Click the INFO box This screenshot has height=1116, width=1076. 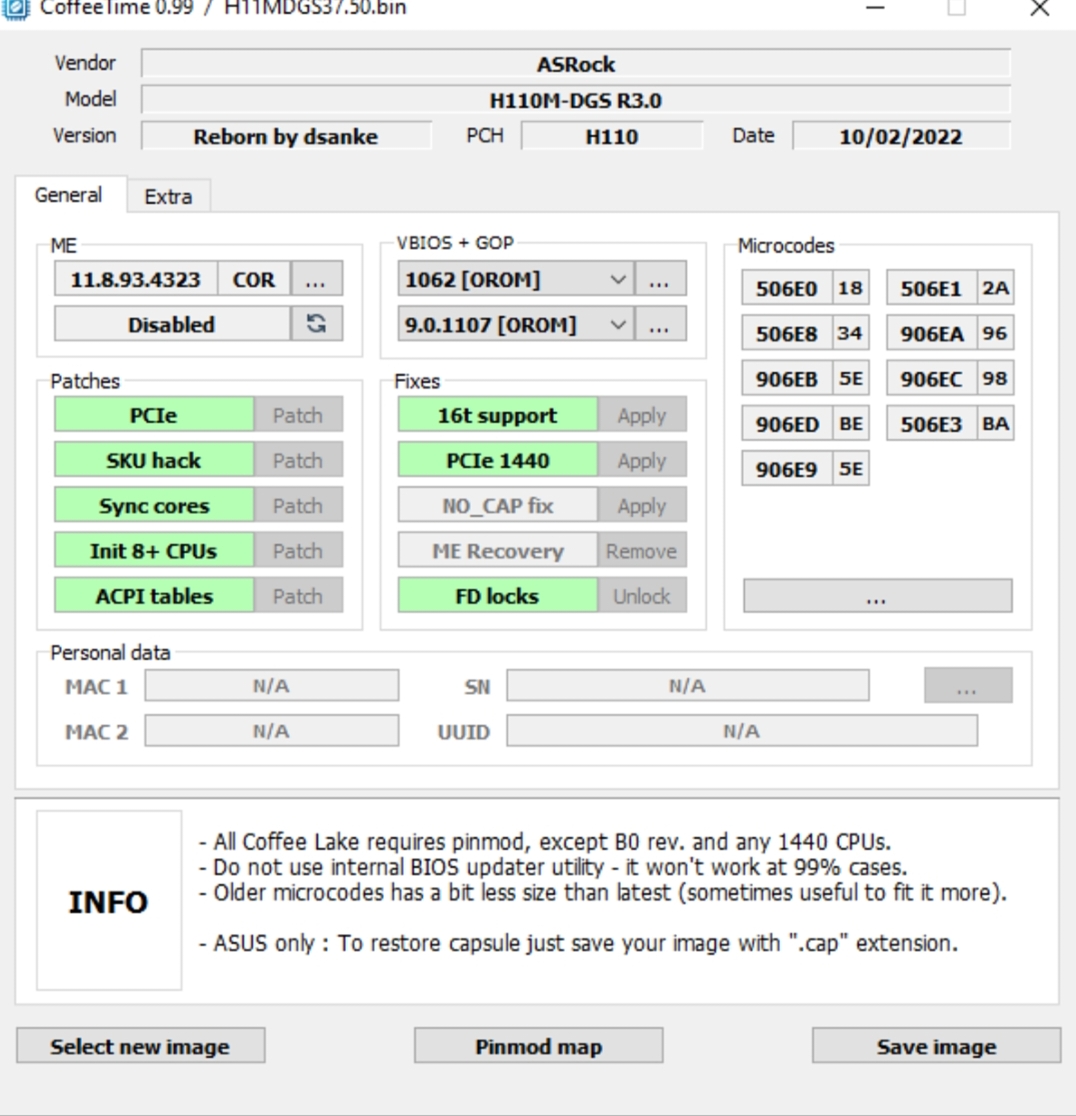click(x=109, y=900)
